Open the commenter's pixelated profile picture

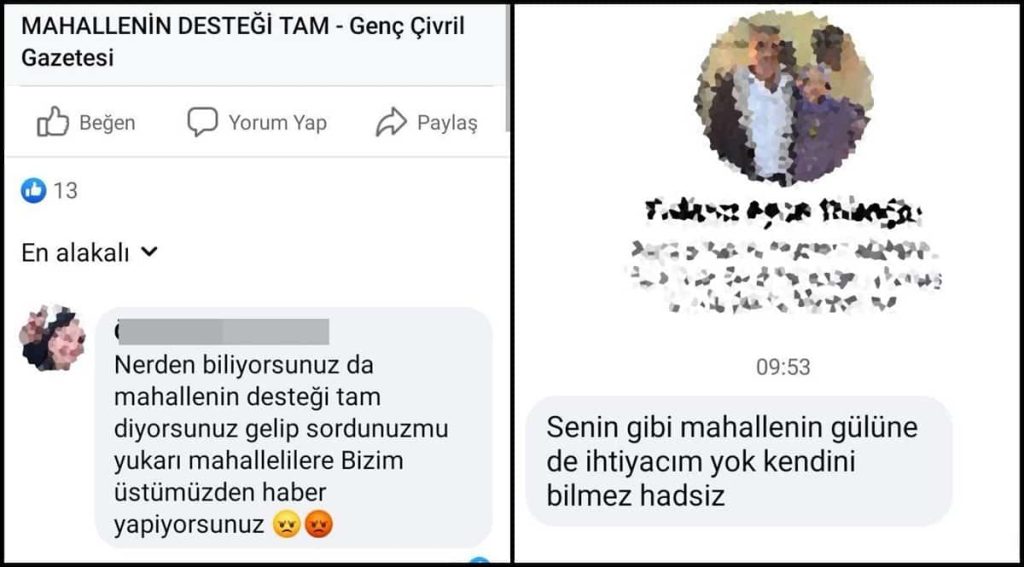coord(52,338)
